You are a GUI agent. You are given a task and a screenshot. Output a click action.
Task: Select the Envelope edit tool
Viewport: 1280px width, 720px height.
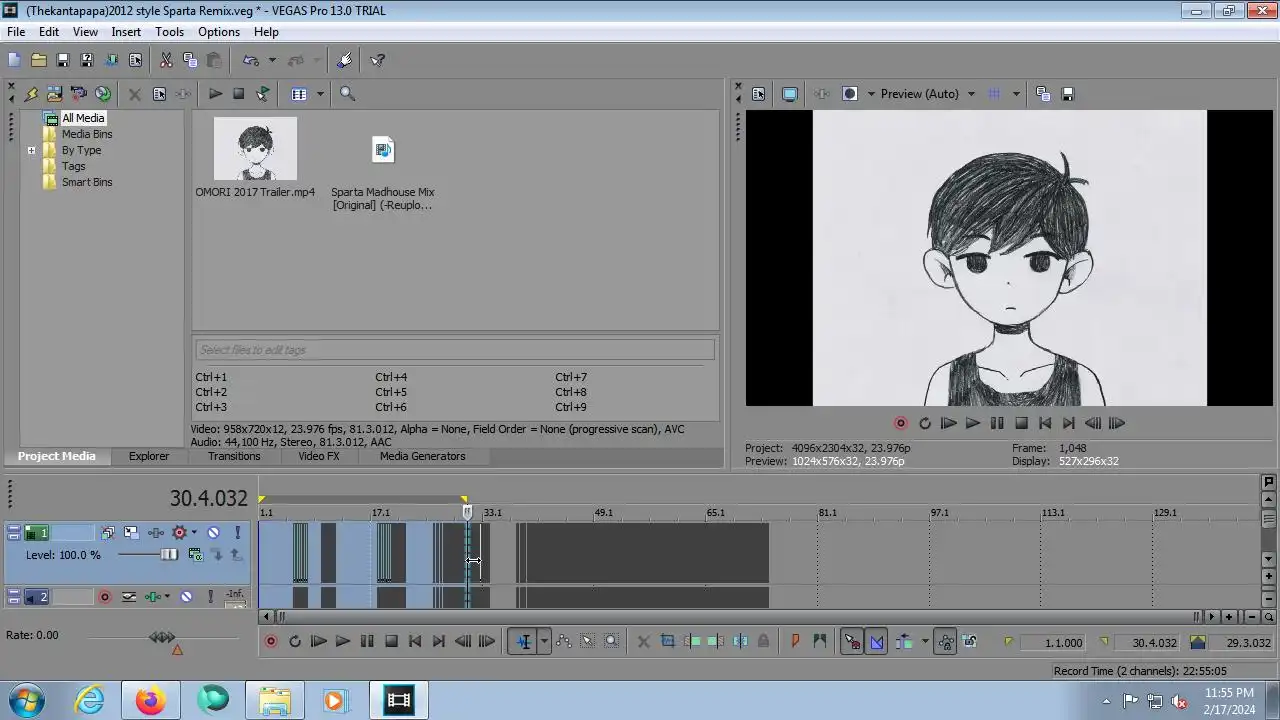coord(563,642)
